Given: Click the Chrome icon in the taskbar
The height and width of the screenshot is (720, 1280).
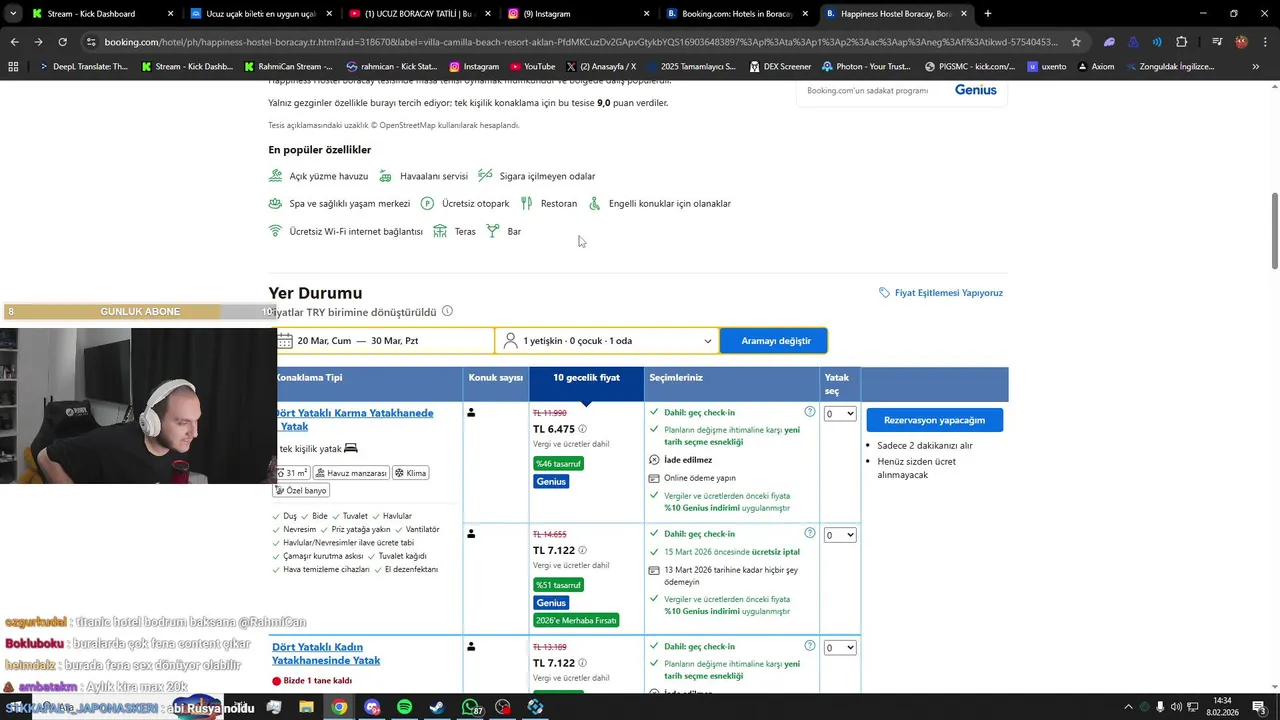Looking at the screenshot, I should click(x=339, y=707).
